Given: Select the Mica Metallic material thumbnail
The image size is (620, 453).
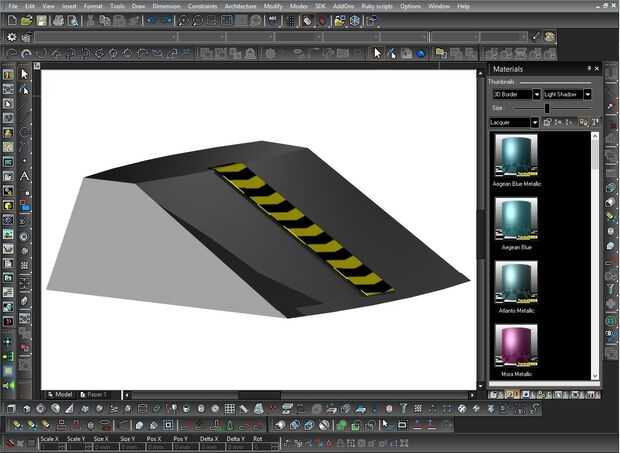Looking at the screenshot, I should pos(516,345).
